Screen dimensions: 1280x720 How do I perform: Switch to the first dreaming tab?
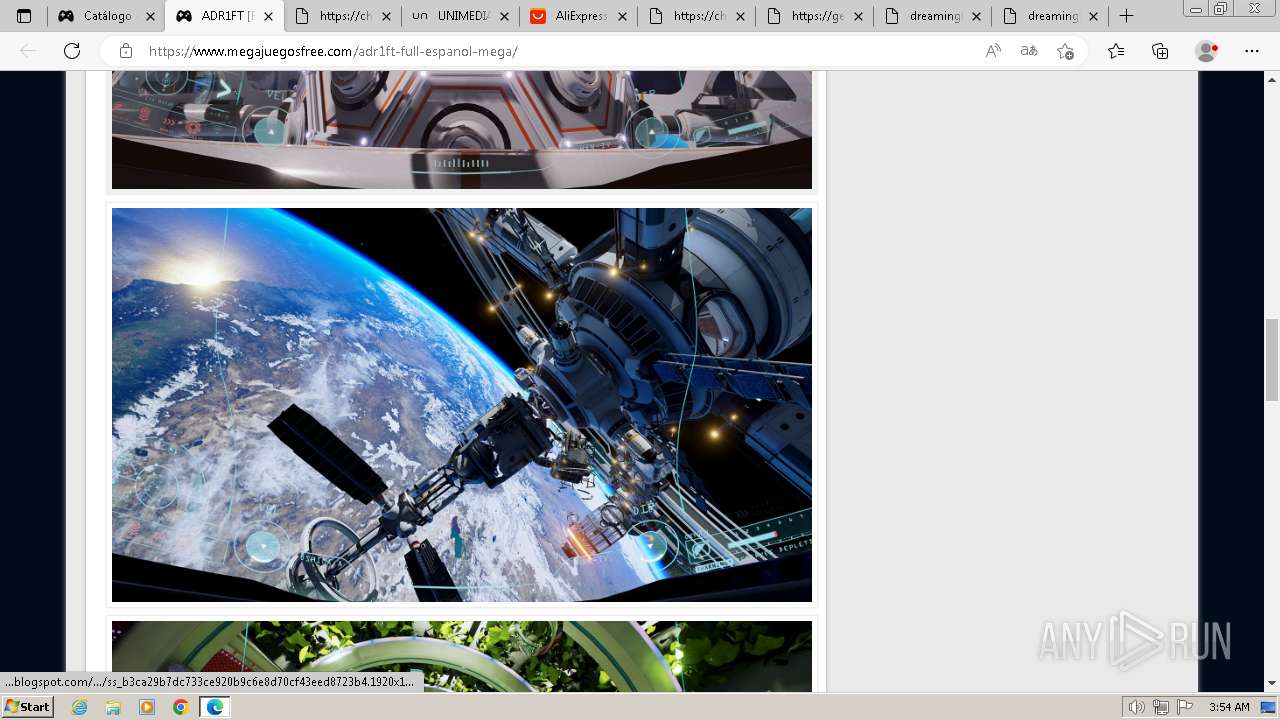932,16
